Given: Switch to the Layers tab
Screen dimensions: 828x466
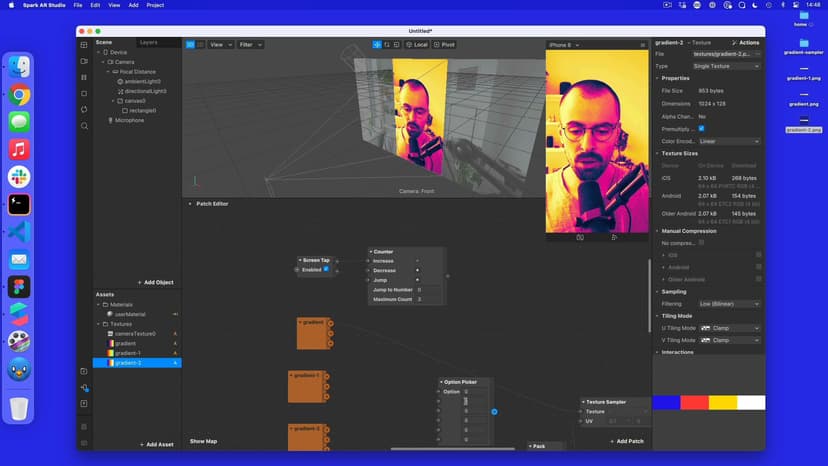Looking at the screenshot, I should click(149, 42).
